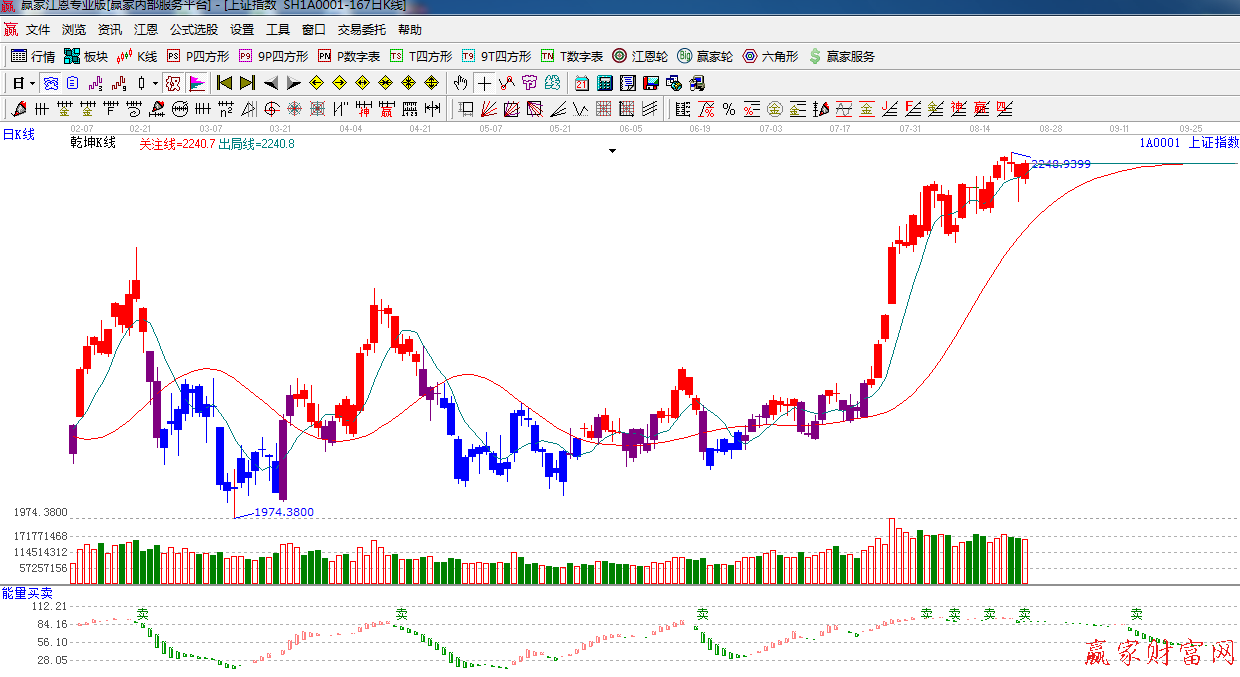Screen dimensions: 1240x677
Task: Open the 六角形 hexagon tool
Action: 770,56
